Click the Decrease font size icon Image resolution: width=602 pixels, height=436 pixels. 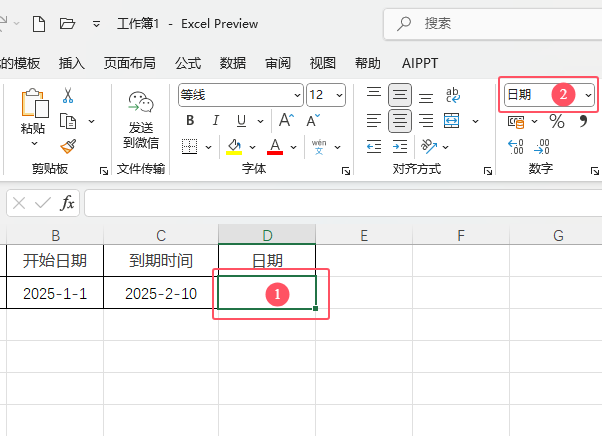tap(313, 120)
